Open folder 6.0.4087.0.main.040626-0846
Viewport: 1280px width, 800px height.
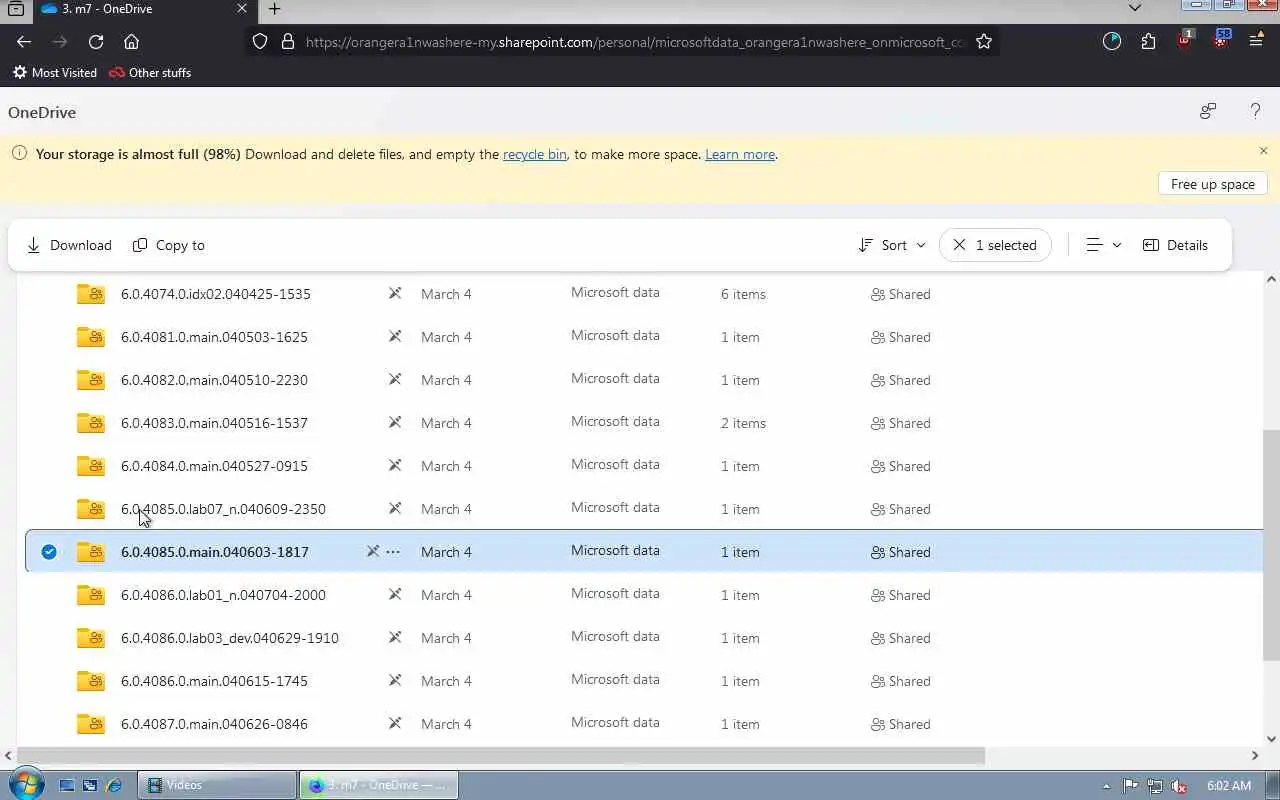click(x=214, y=724)
